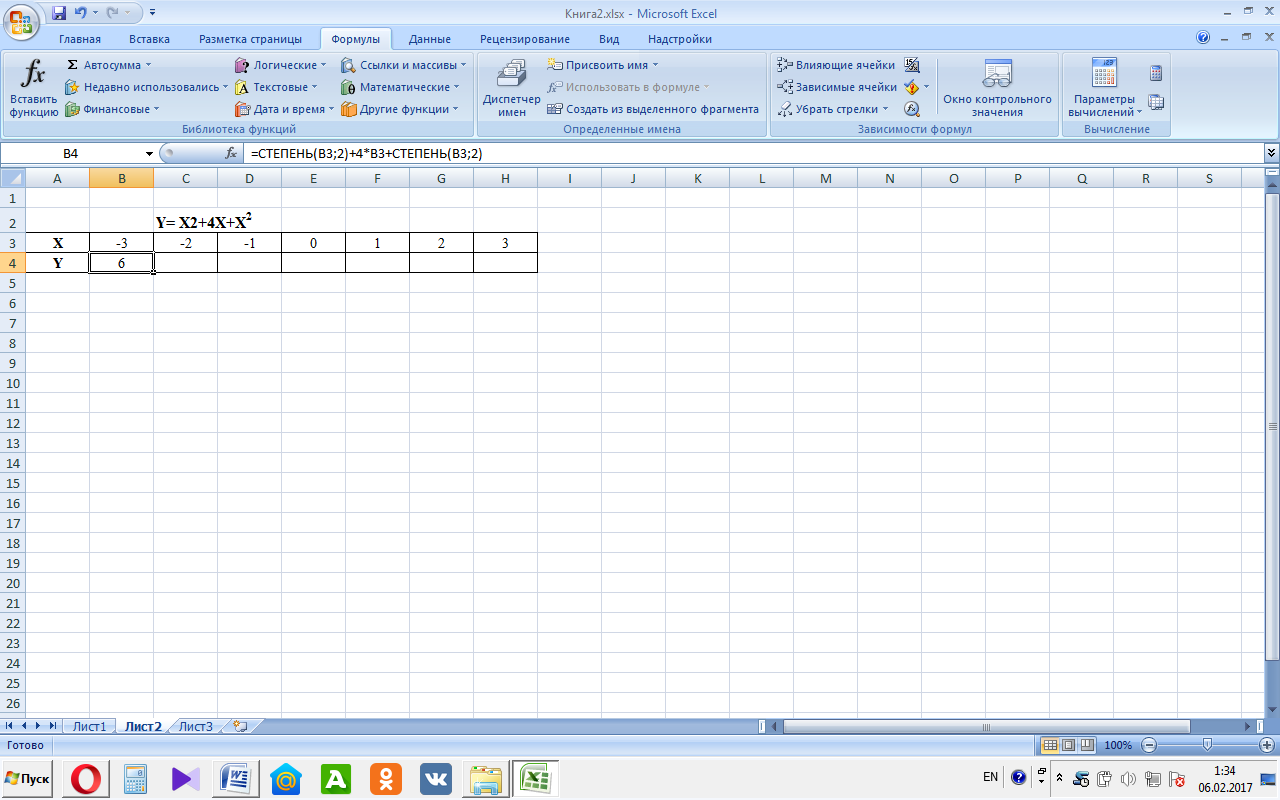1280x800 pixels.
Task: Switch to Вставка ribbon tab
Action: [149, 39]
